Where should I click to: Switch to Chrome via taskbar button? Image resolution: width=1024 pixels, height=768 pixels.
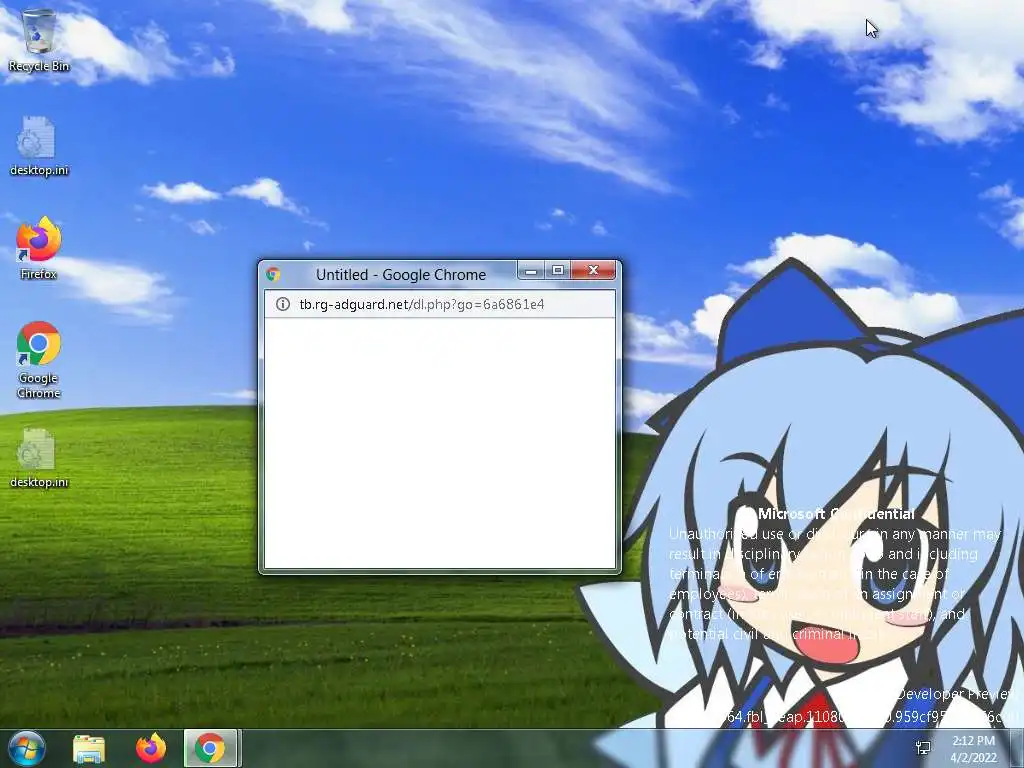(x=210, y=748)
